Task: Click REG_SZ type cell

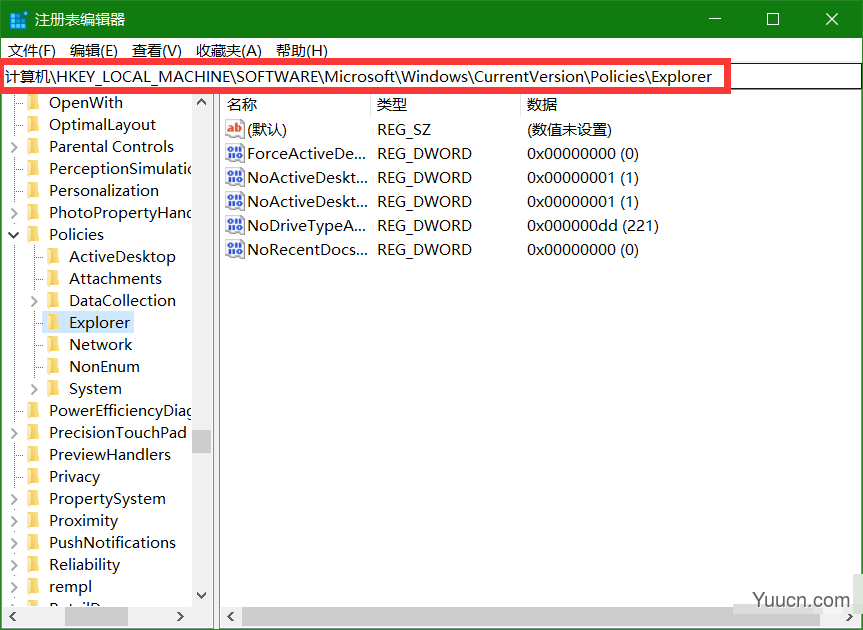Action: point(404,129)
